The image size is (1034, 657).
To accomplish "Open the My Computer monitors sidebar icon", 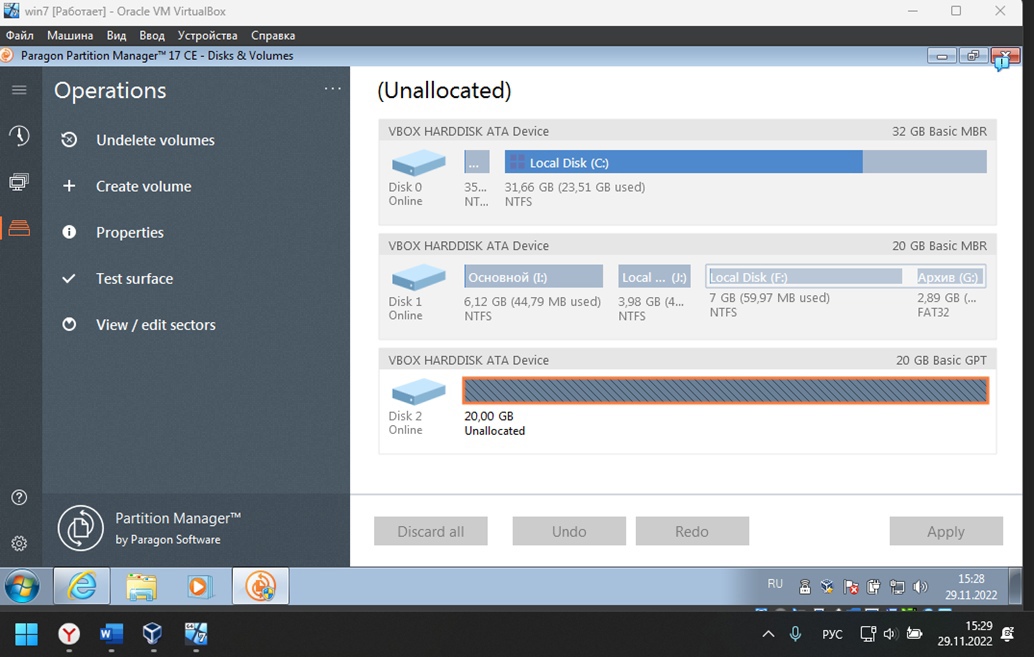I will [19, 182].
